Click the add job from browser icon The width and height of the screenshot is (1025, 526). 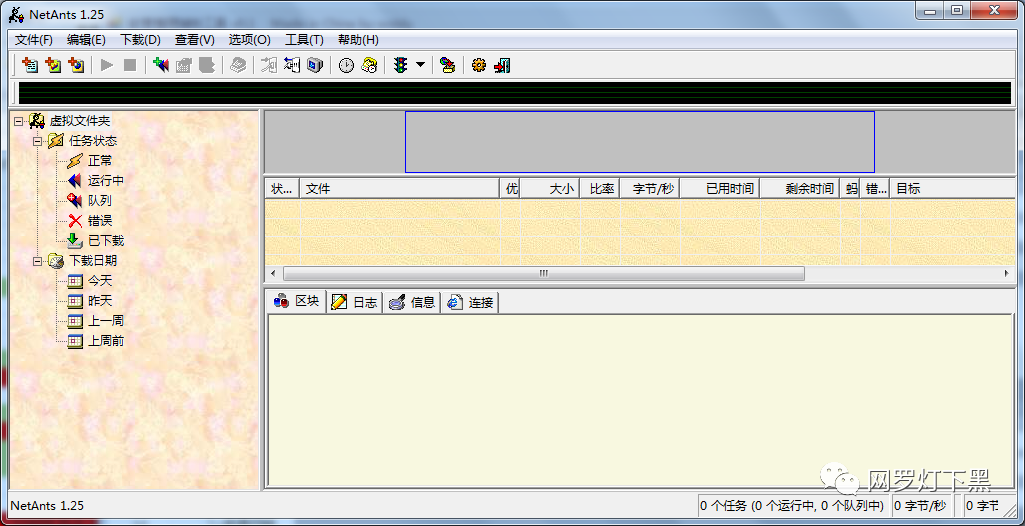76,65
